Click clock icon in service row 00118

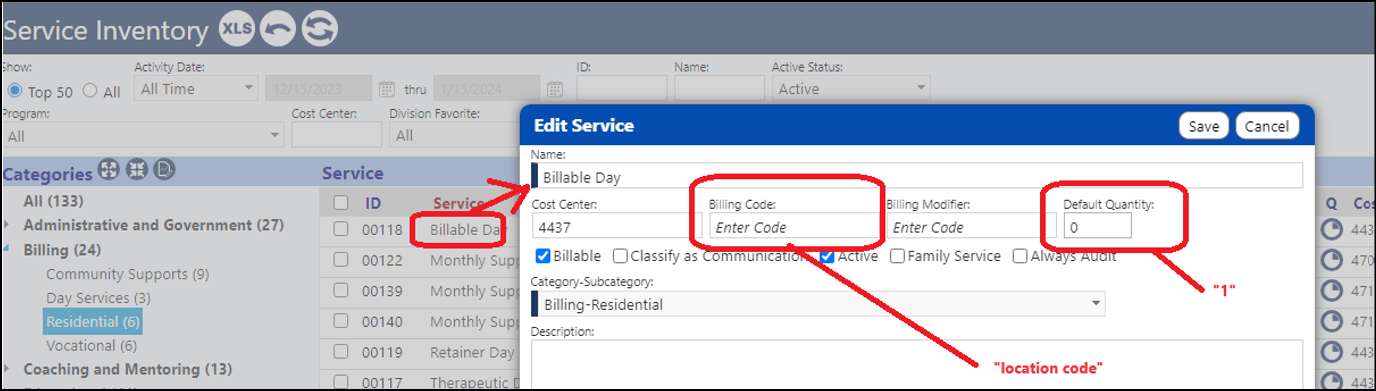coord(1332,231)
